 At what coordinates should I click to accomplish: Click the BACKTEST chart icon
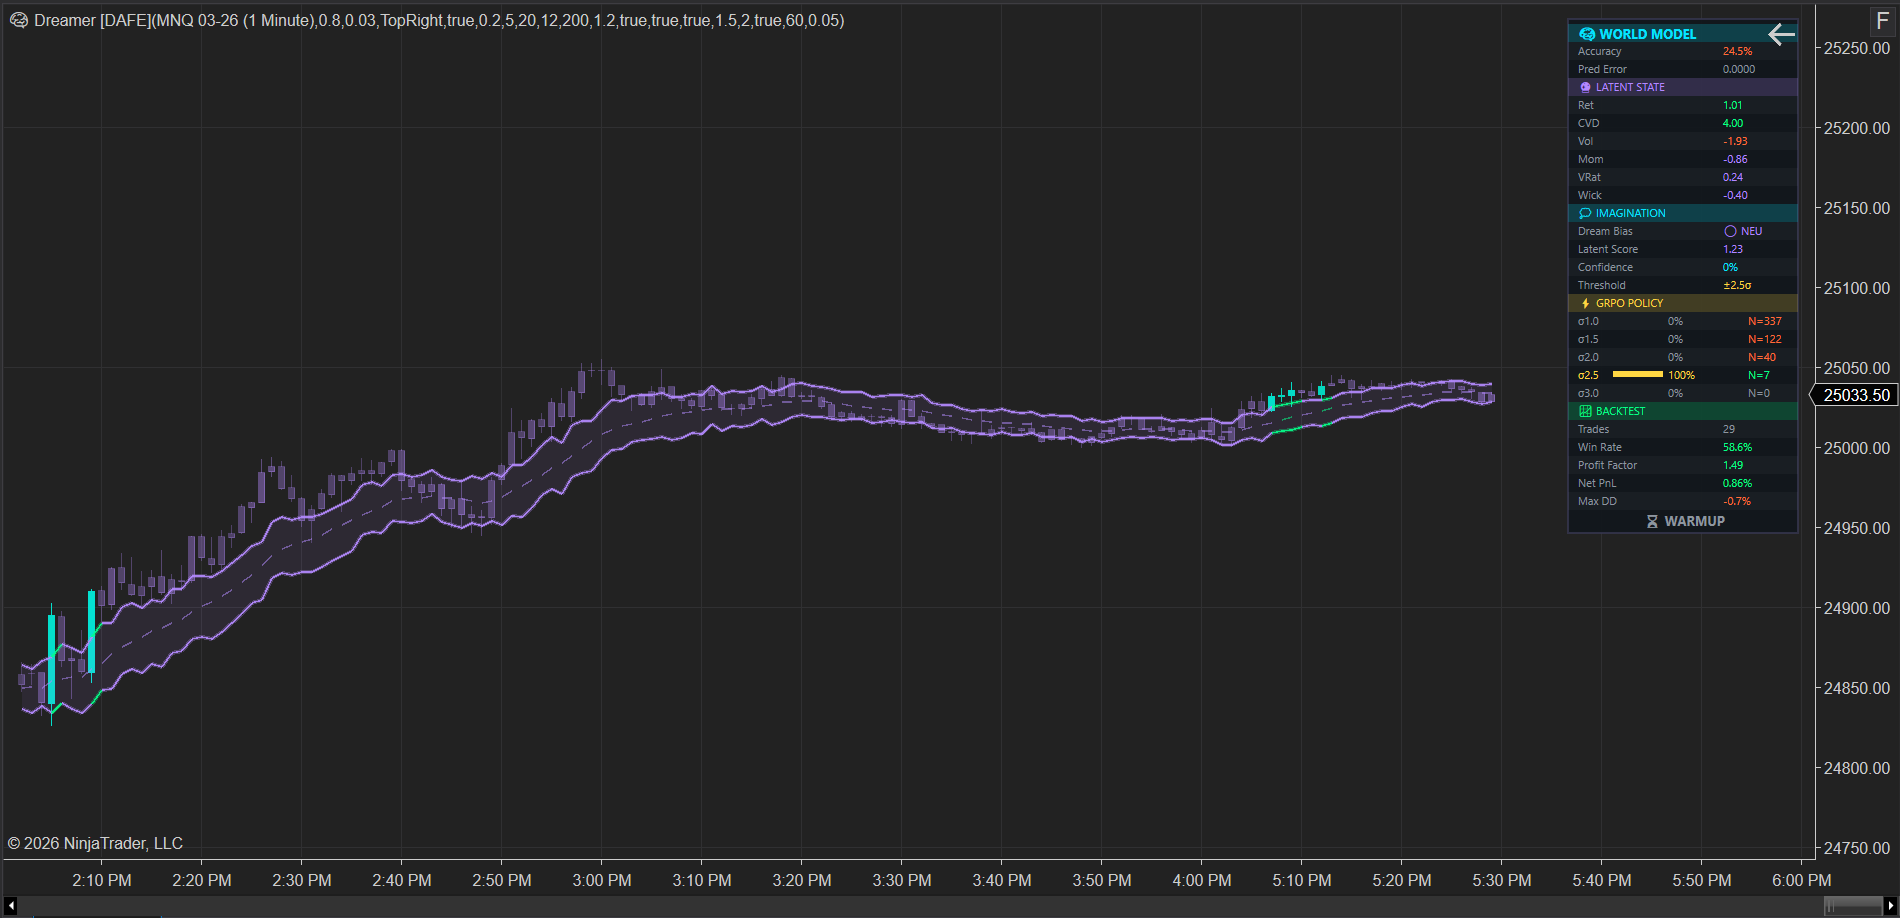1585,411
